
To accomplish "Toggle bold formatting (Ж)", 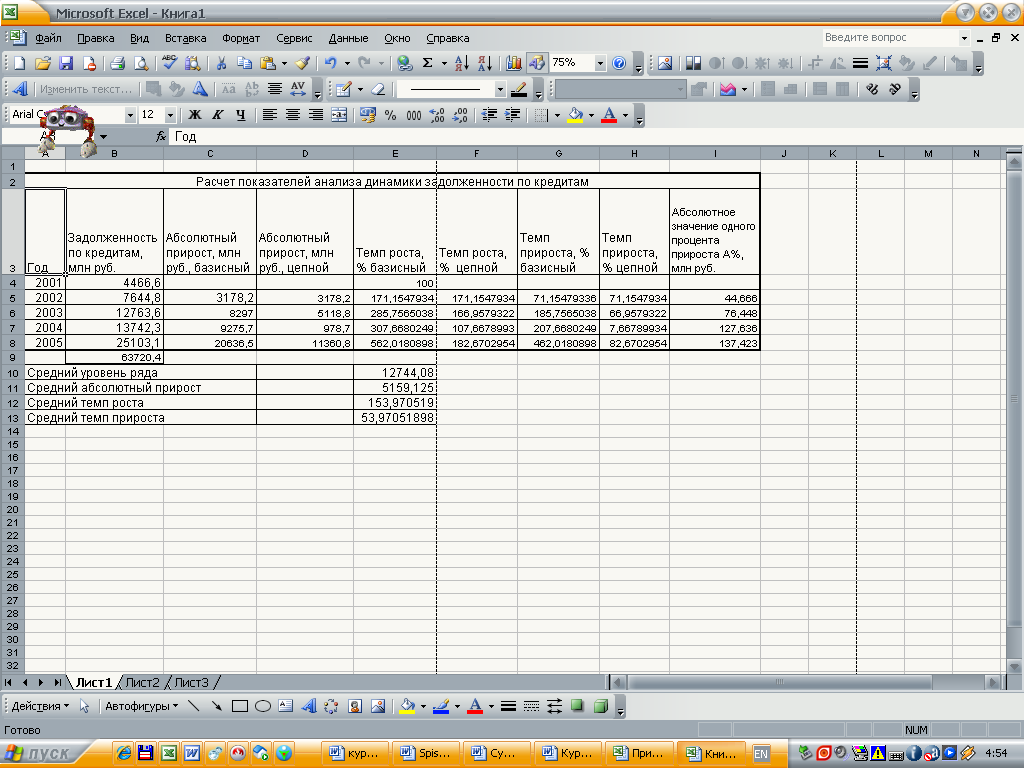I will tap(195, 115).
